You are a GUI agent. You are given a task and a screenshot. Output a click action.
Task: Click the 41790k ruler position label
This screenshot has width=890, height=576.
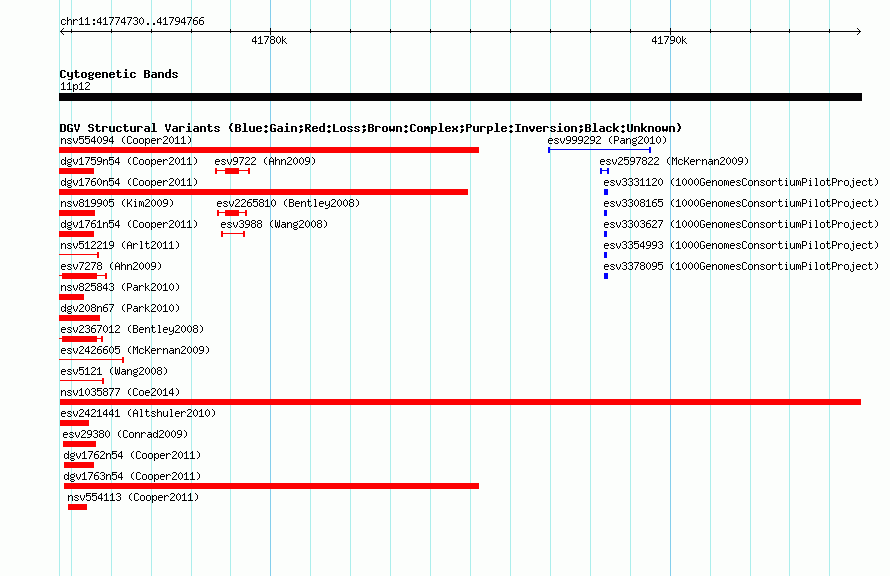669,40
